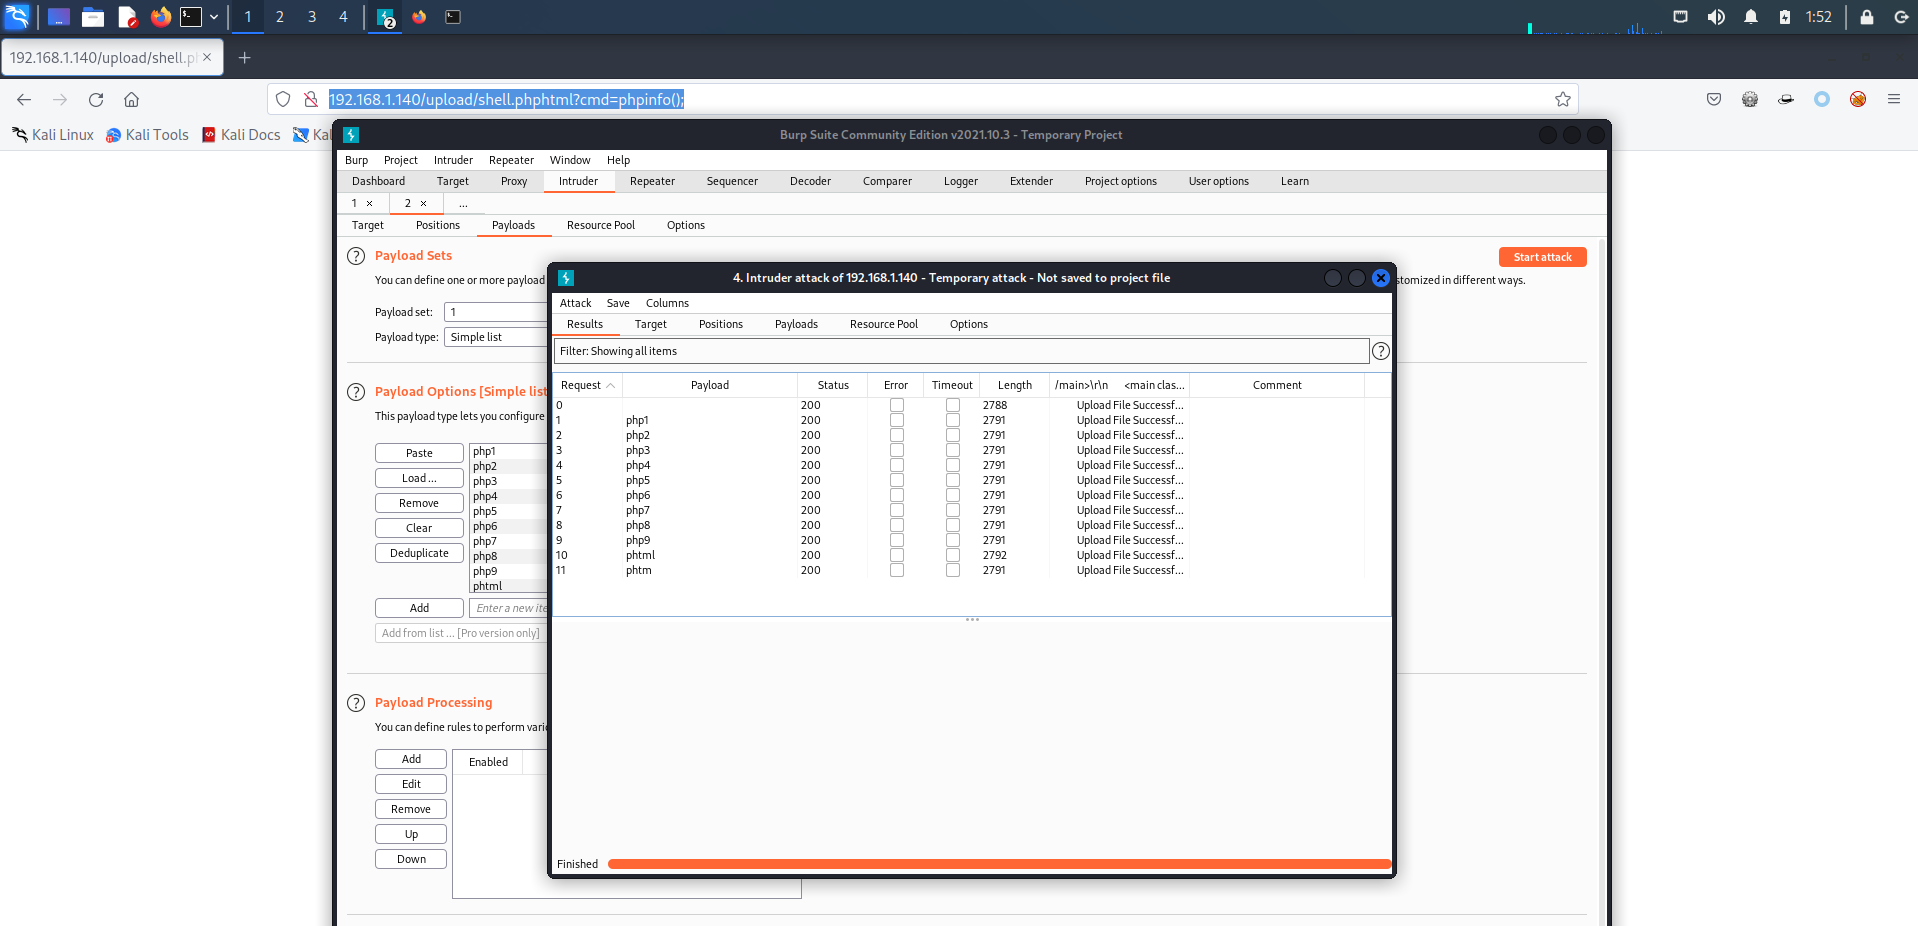The image size is (1918, 926).
Task: Tick the Error checkbox for the php9 row
Action: point(897,540)
